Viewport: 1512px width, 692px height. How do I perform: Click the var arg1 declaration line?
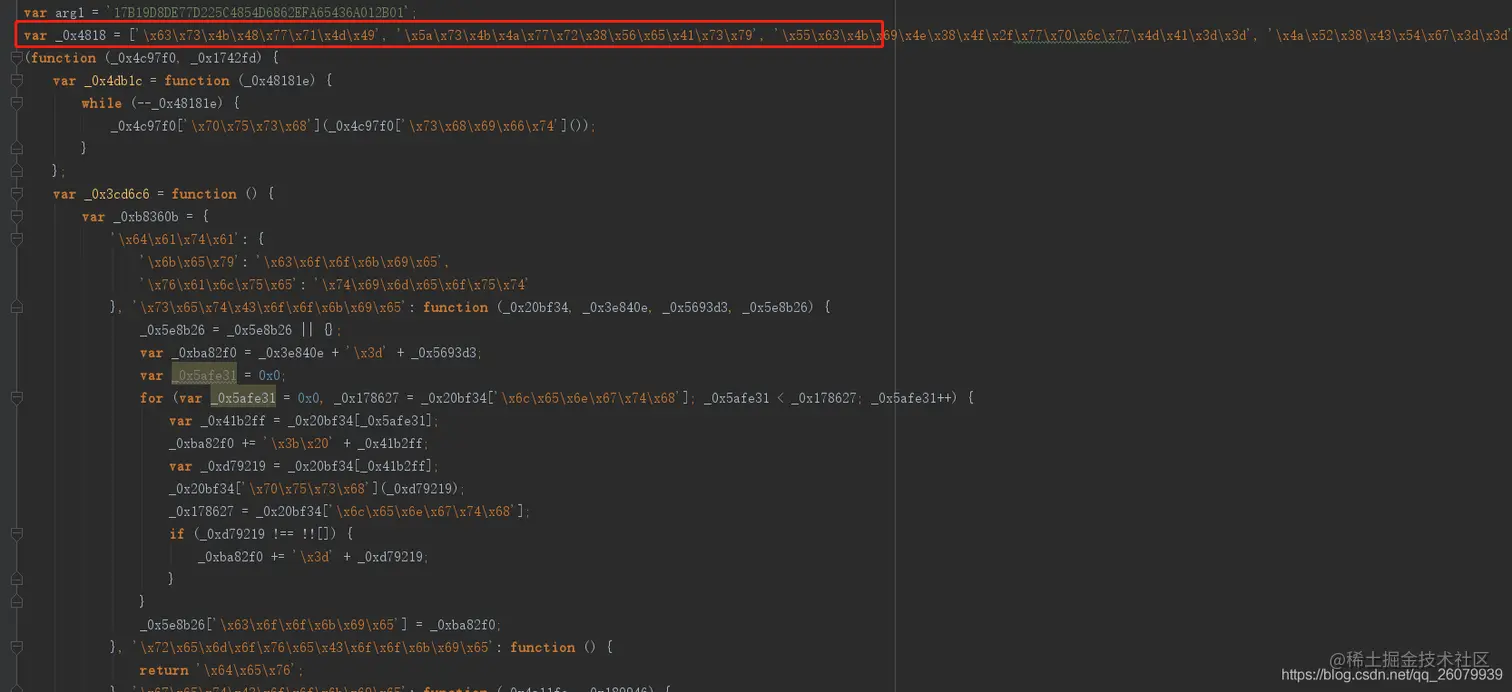click(x=221, y=13)
